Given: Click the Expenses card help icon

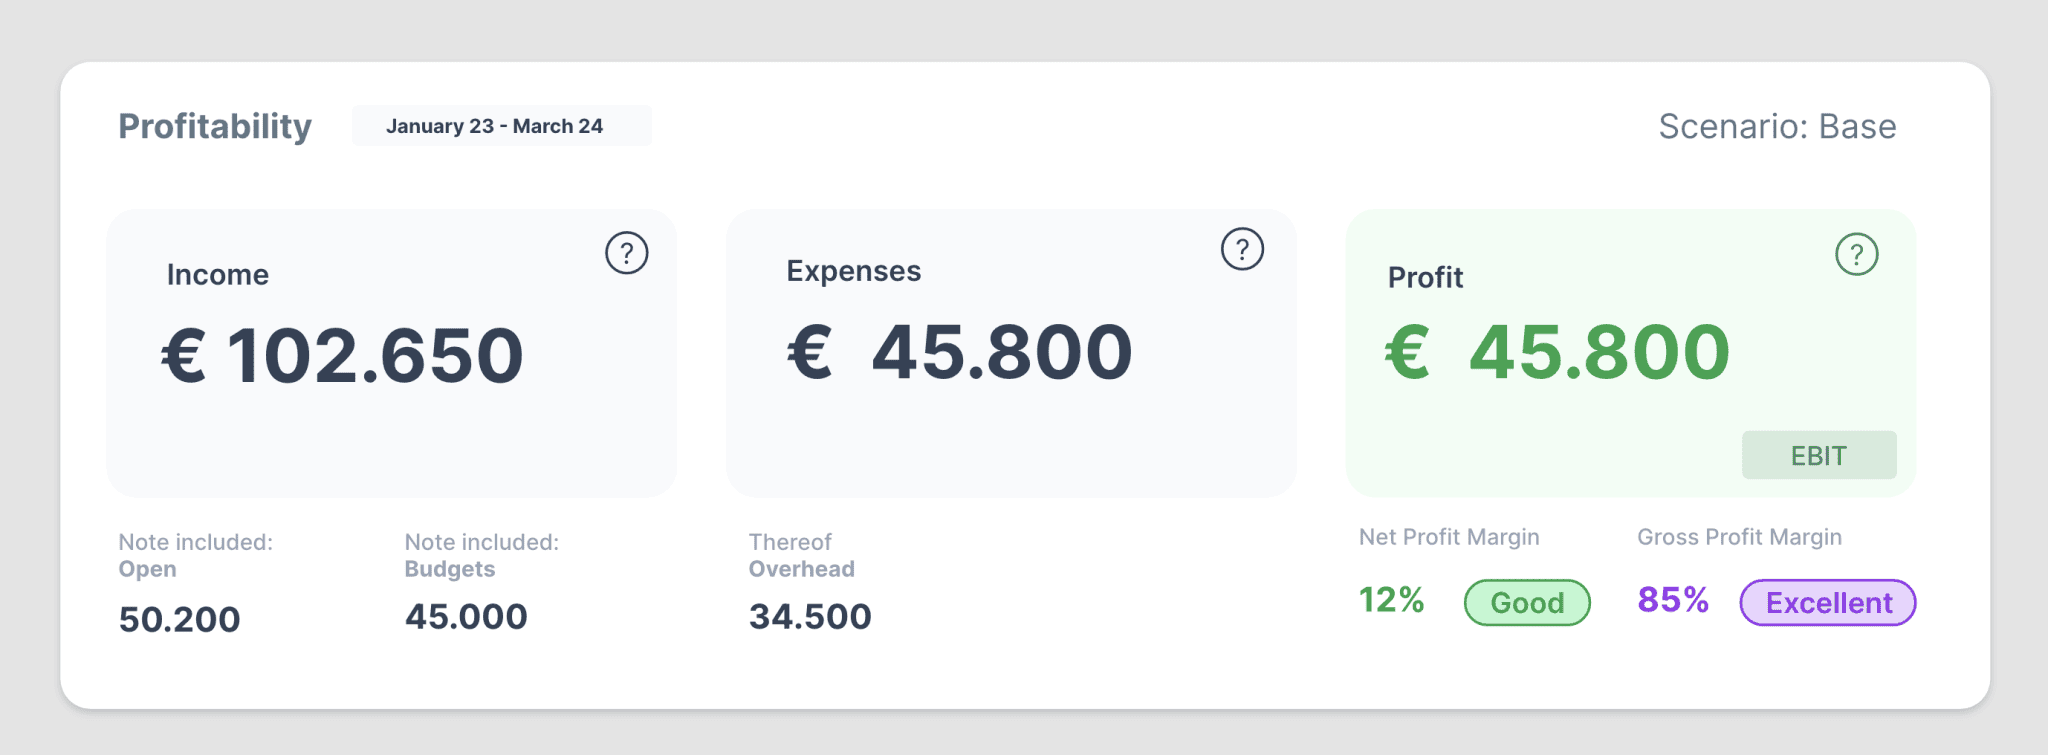Looking at the screenshot, I should click(1242, 249).
